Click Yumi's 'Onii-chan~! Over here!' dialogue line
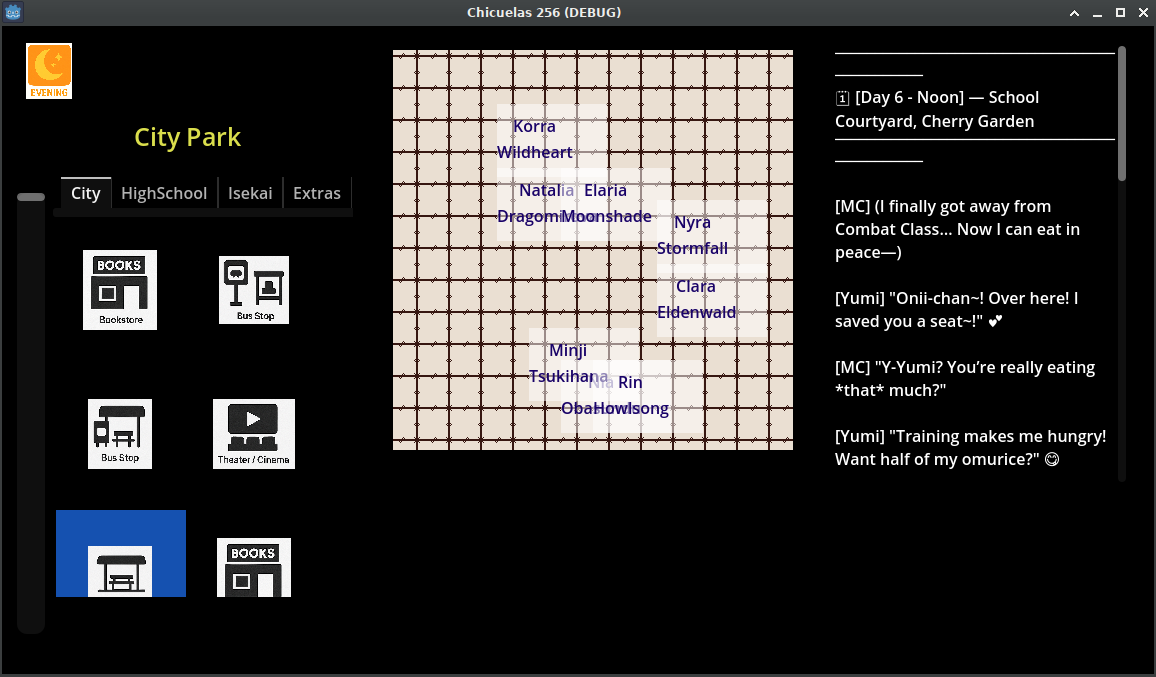The image size is (1156, 677). [x=956, y=310]
